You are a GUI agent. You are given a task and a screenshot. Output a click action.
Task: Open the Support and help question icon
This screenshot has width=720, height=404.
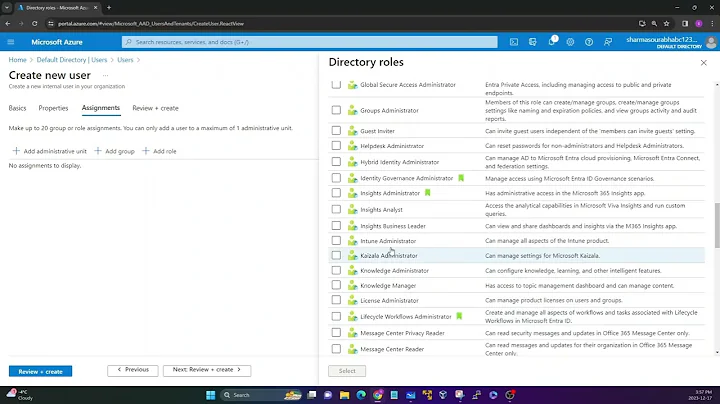589,42
